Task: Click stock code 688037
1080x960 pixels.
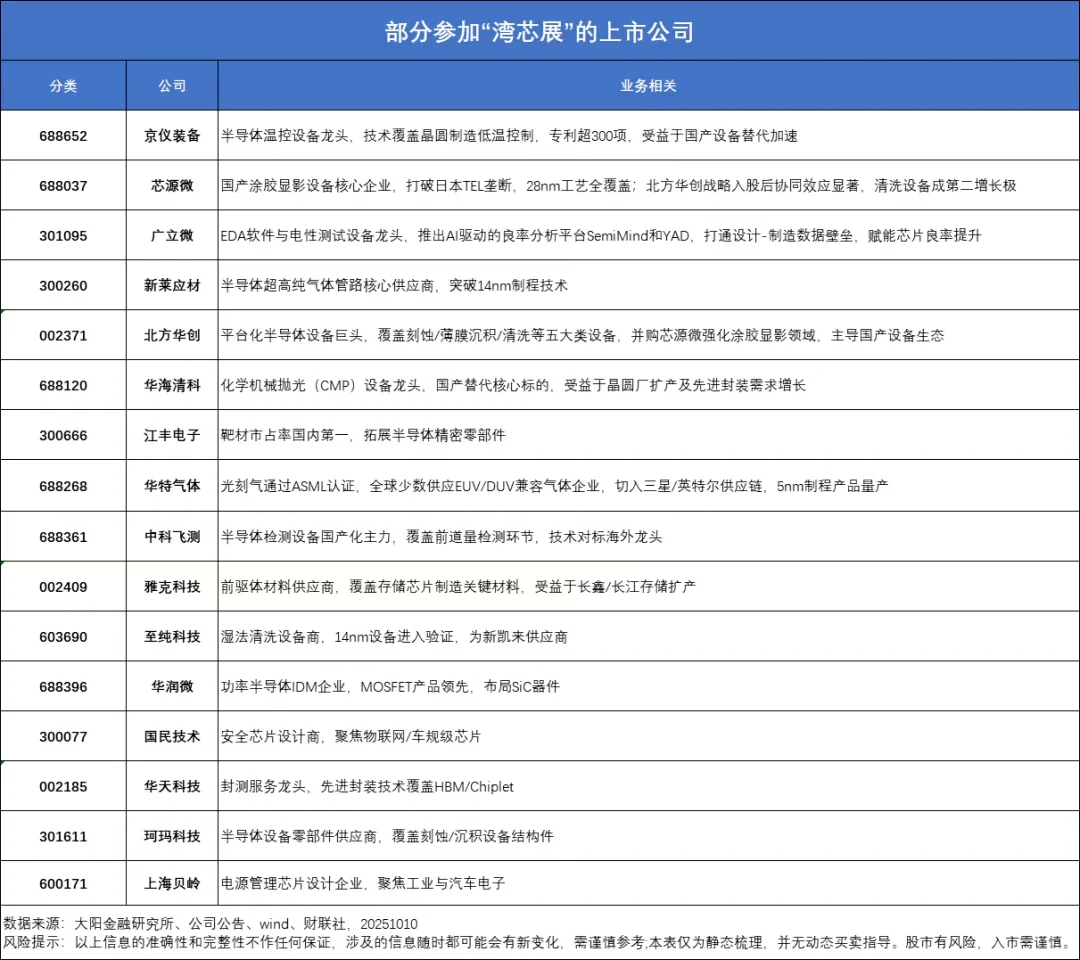Action: click(63, 186)
